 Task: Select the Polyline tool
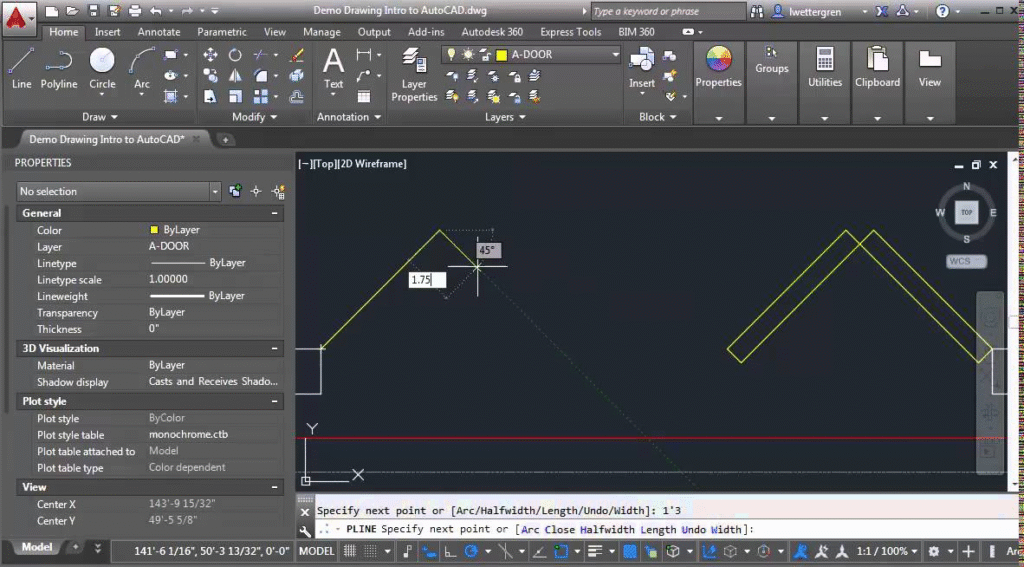point(59,68)
